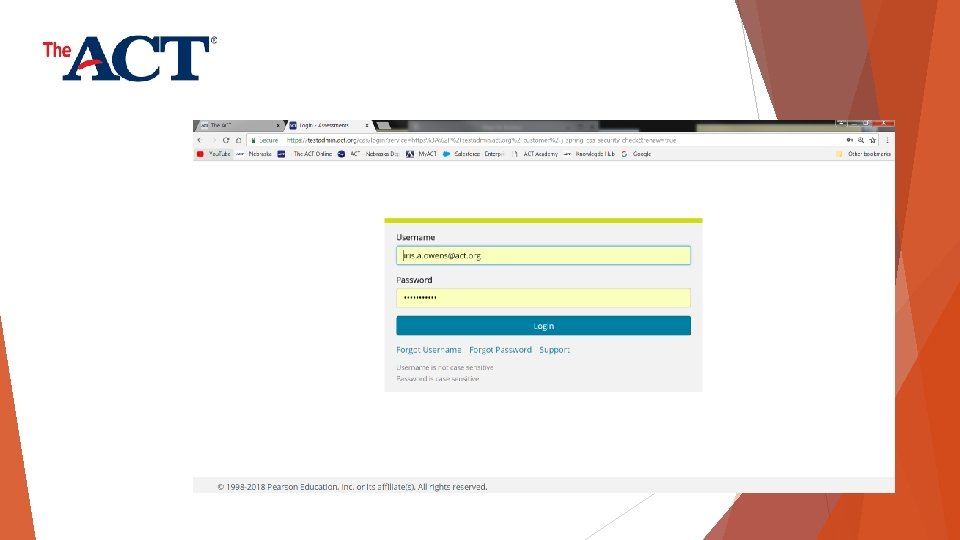Click the browser back arrow
Screen dimensions: 960x540
tap(199, 140)
